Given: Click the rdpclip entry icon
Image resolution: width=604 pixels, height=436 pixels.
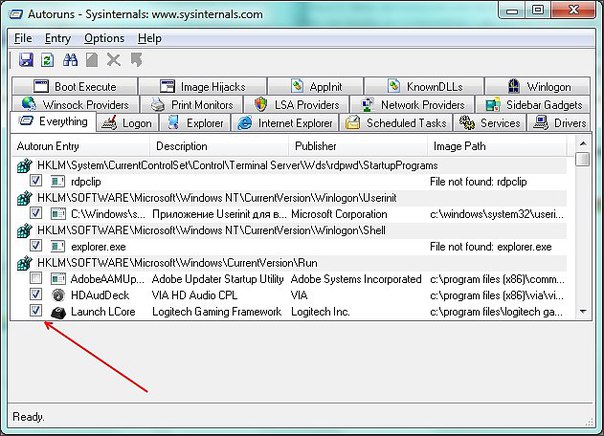Looking at the screenshot, I should click(58, 181).
